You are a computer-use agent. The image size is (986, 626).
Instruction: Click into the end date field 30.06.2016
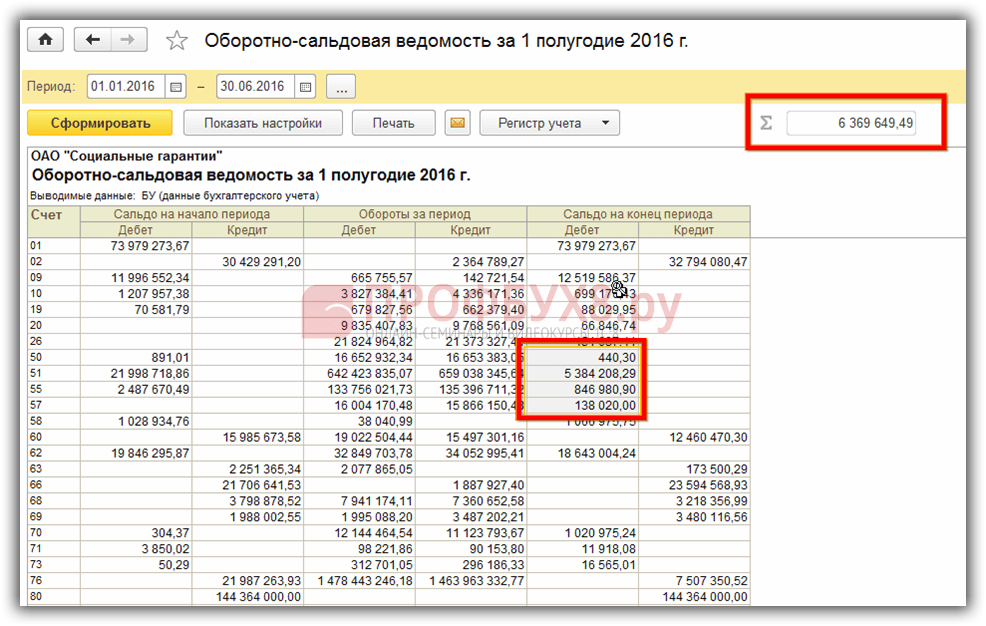[x=252, y=87]
